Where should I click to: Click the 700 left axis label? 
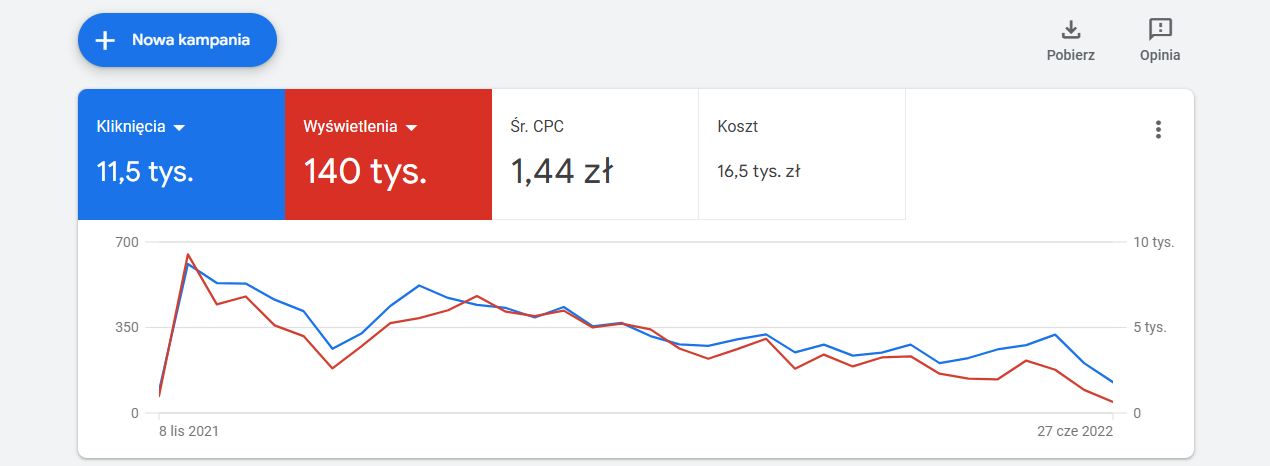pyautogui.click(x=129, y=242)
